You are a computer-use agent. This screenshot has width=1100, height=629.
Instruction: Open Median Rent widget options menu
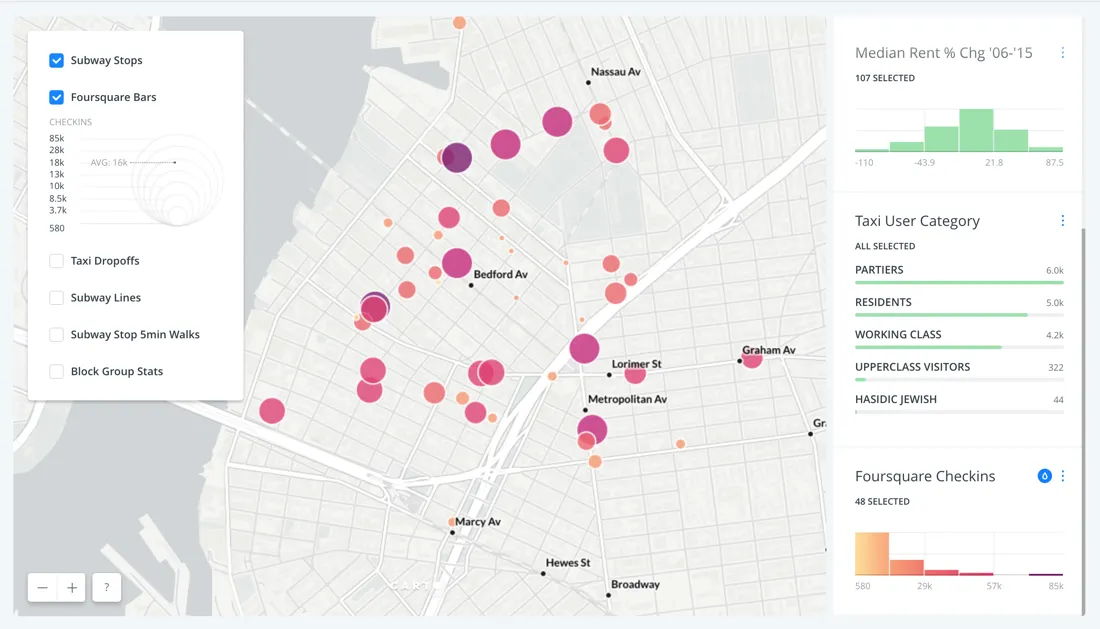coord(1062,53)
